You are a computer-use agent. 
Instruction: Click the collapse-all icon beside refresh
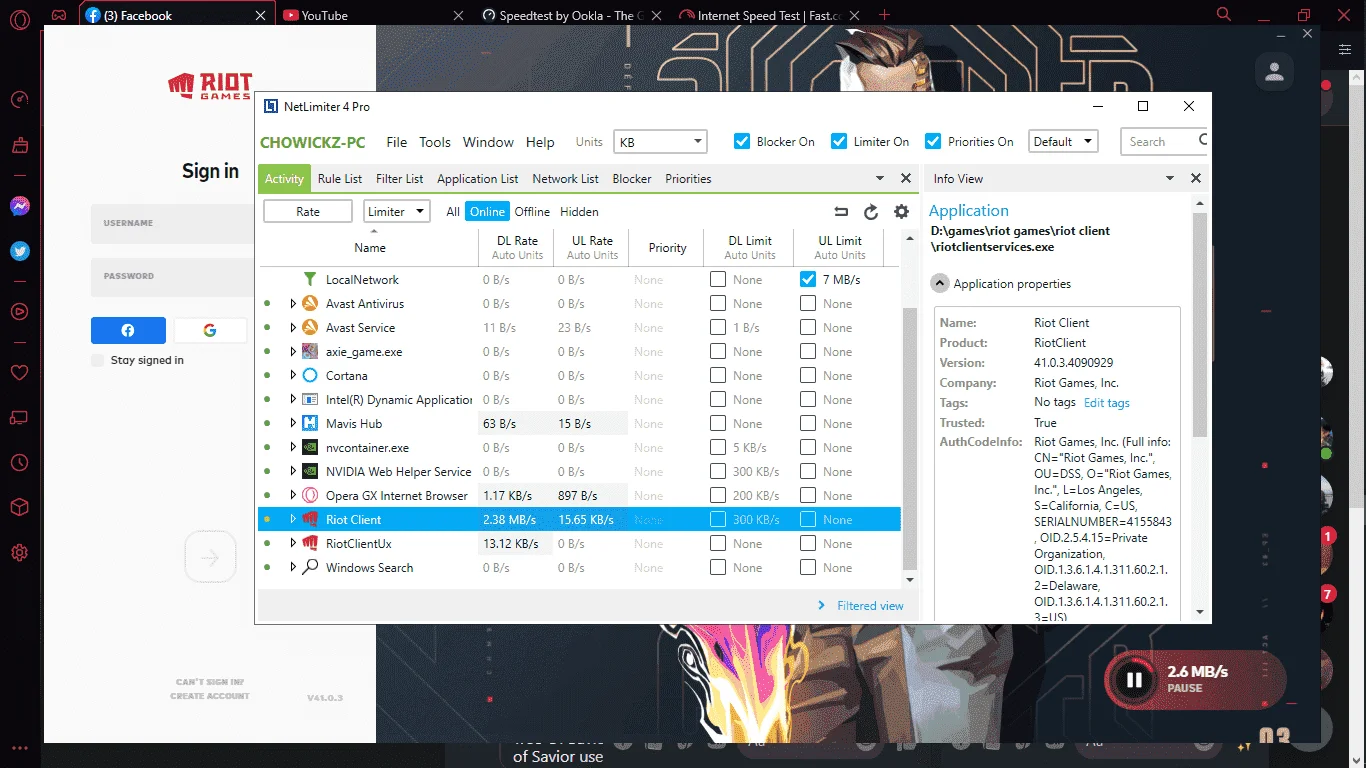841,212
